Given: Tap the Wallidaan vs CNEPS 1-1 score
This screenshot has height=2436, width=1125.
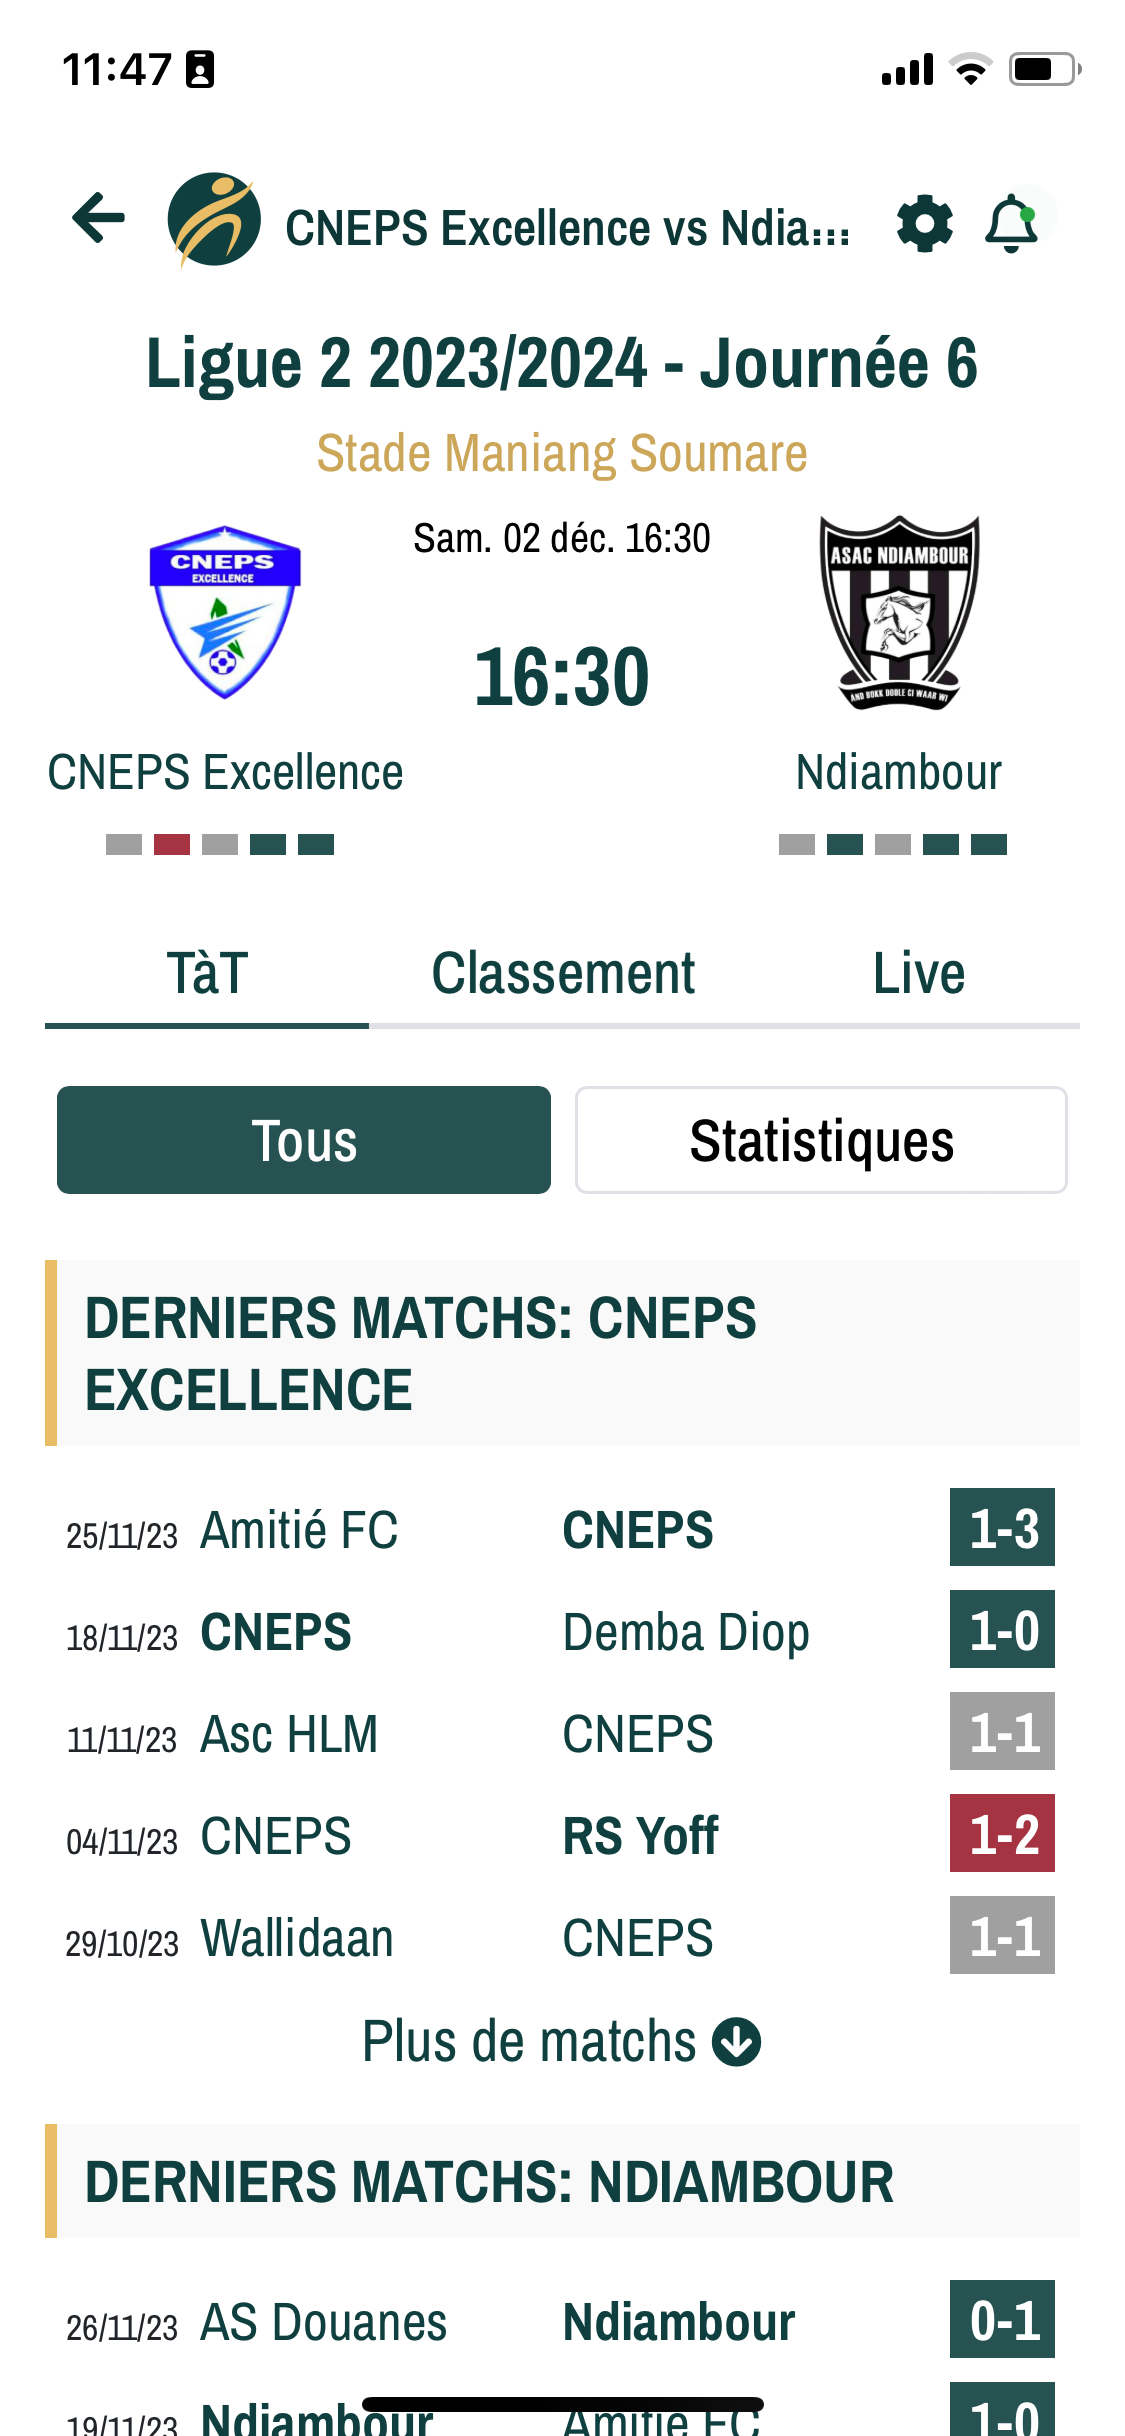Looking at the screenshot, I should coord(1002,1936).
